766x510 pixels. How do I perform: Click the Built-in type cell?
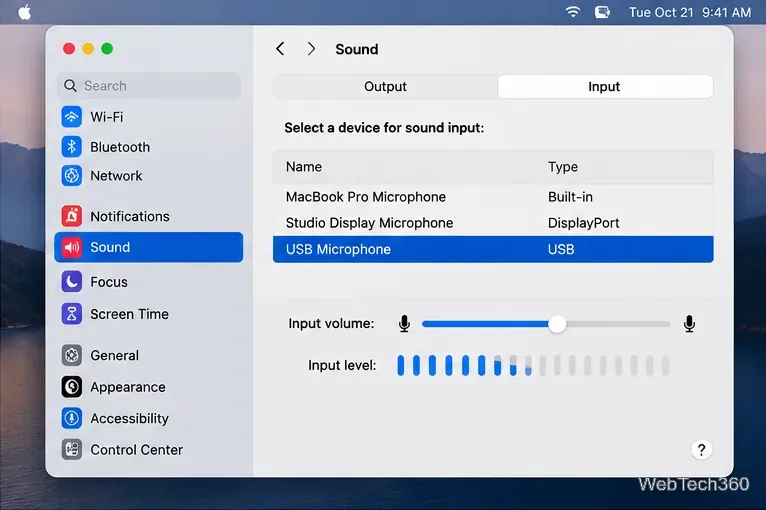(570, 197)
